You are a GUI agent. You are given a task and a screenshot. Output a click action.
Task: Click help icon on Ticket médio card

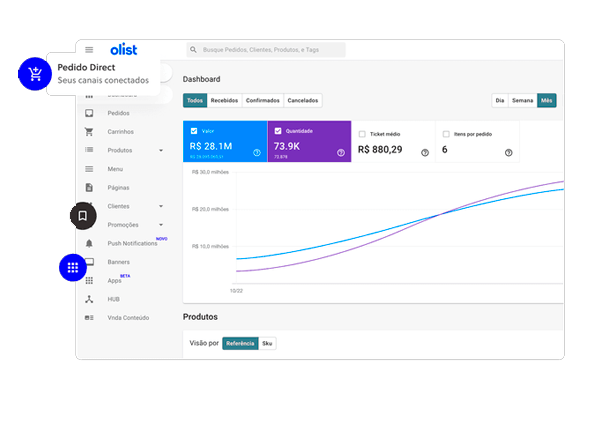tap(425, 153)
